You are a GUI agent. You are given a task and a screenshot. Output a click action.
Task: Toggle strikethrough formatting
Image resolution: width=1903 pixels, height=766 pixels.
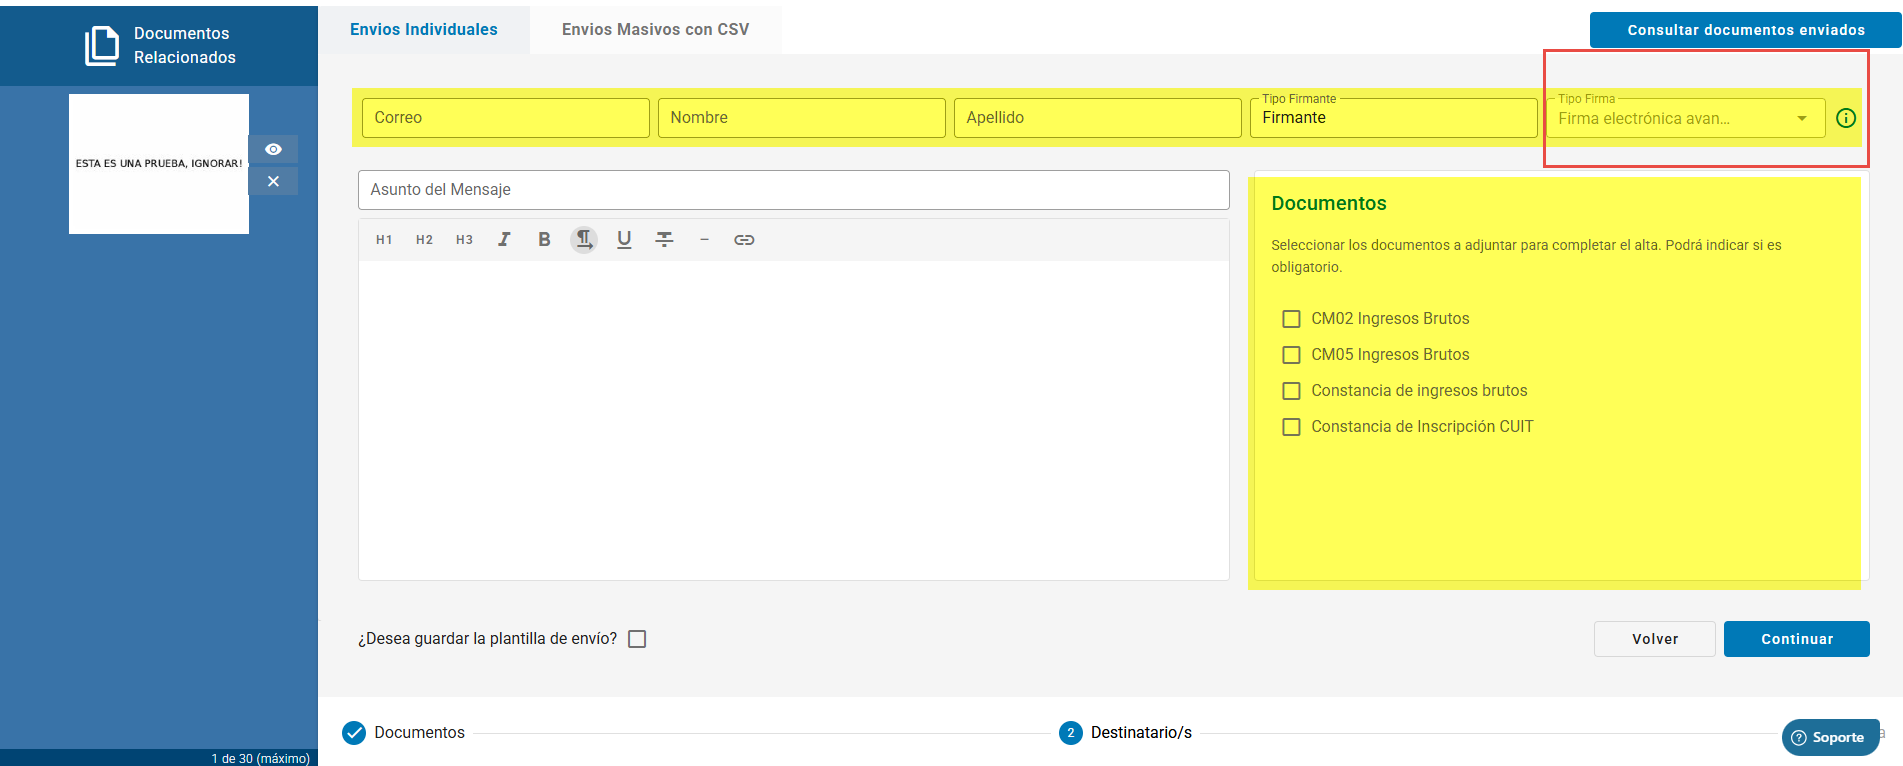coord(664,240)
